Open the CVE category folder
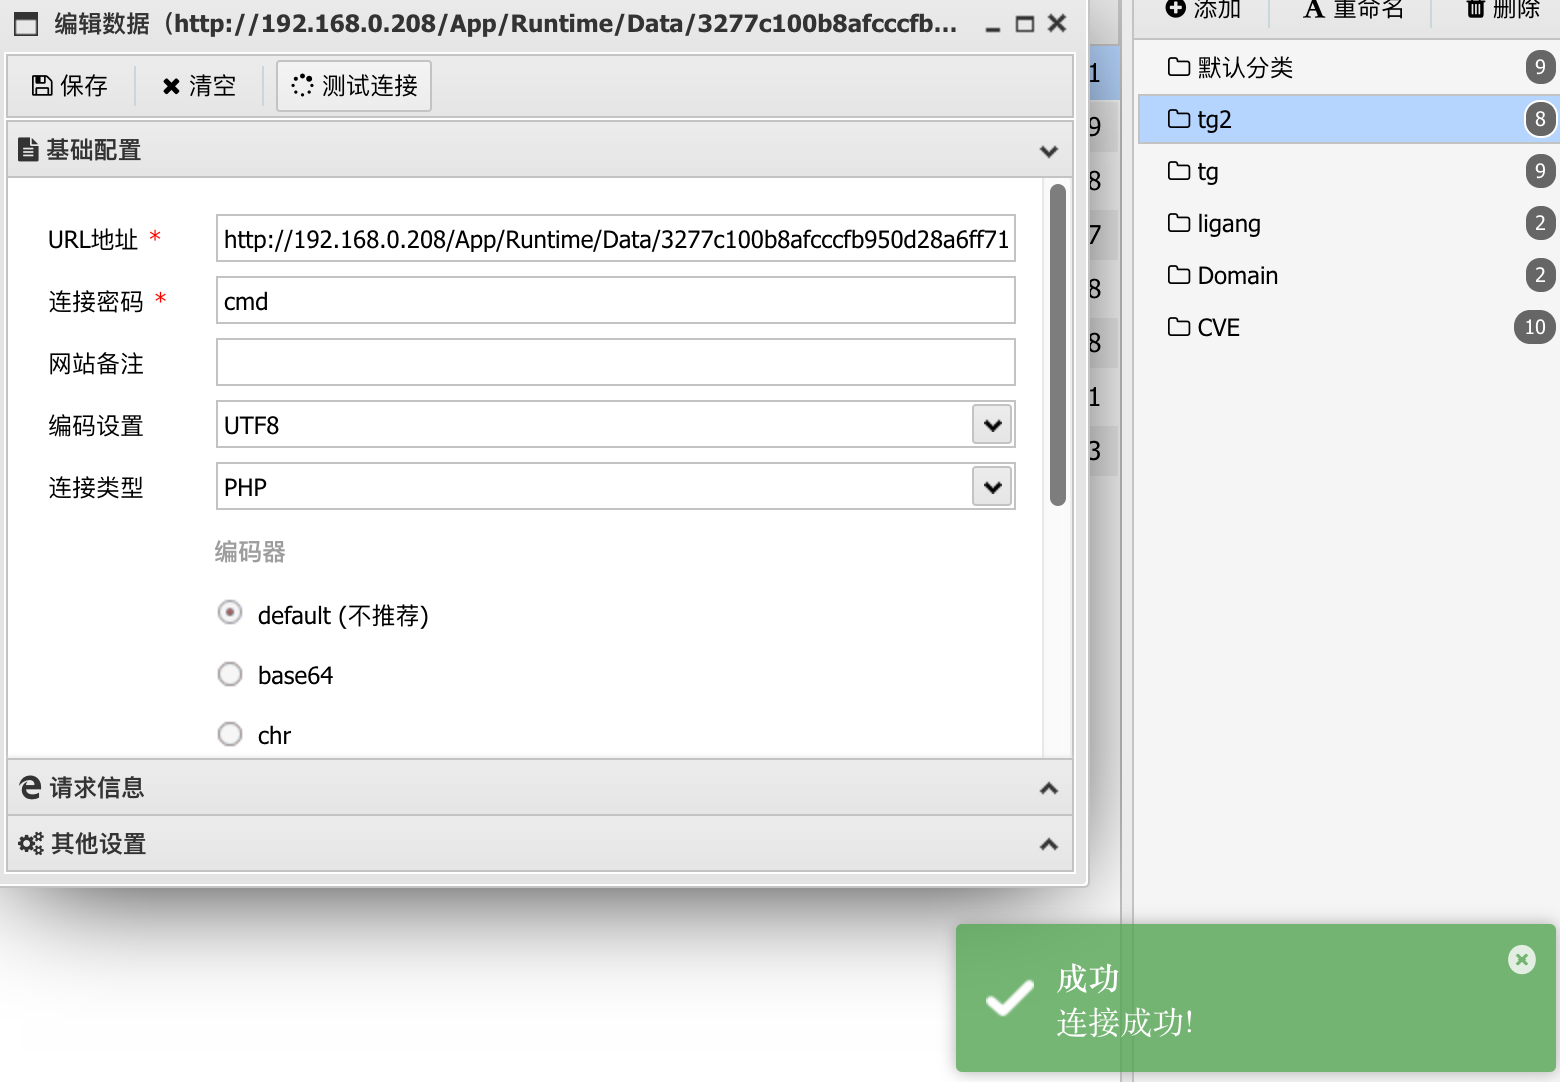Viewport: 1560px width, 1082px height. 1218,328
